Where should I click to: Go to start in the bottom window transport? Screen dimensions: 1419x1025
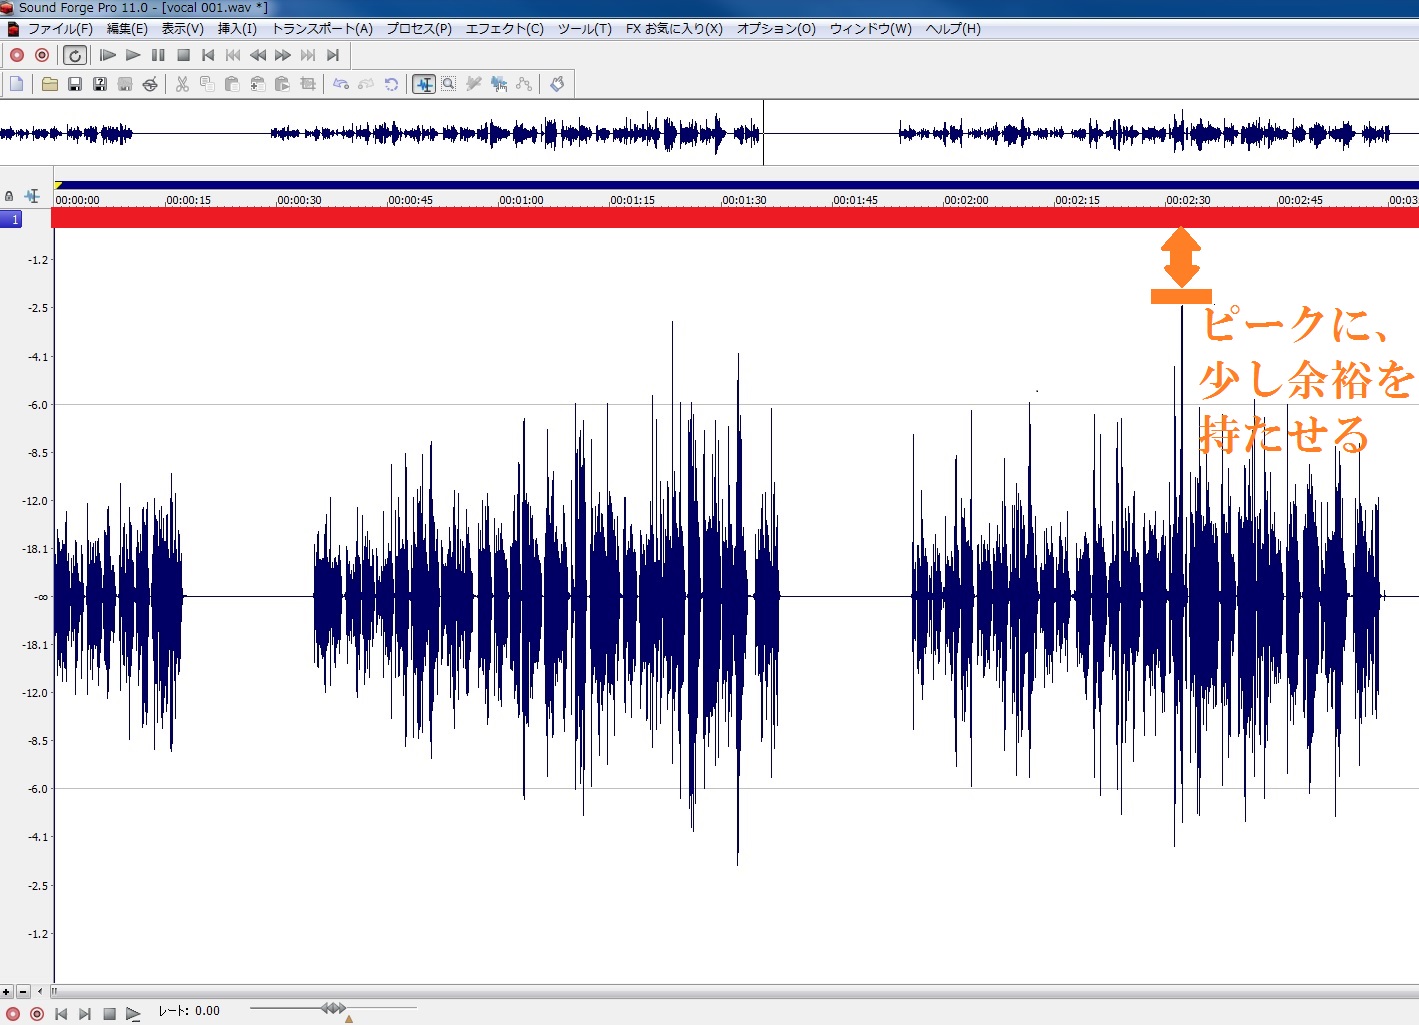[x=61, y=1014]
